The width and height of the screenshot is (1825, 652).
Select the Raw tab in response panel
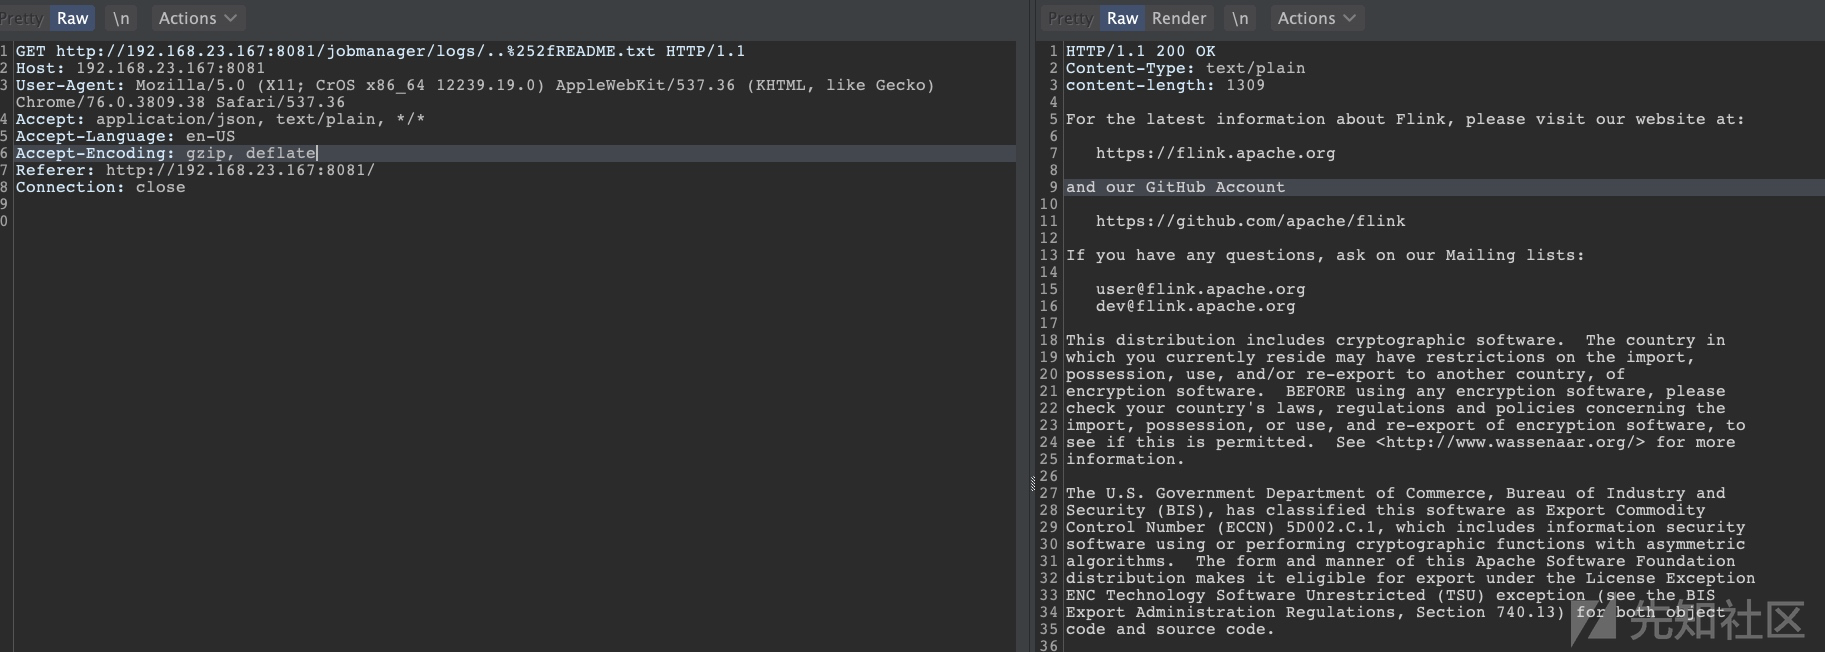tap(1122, 18)
